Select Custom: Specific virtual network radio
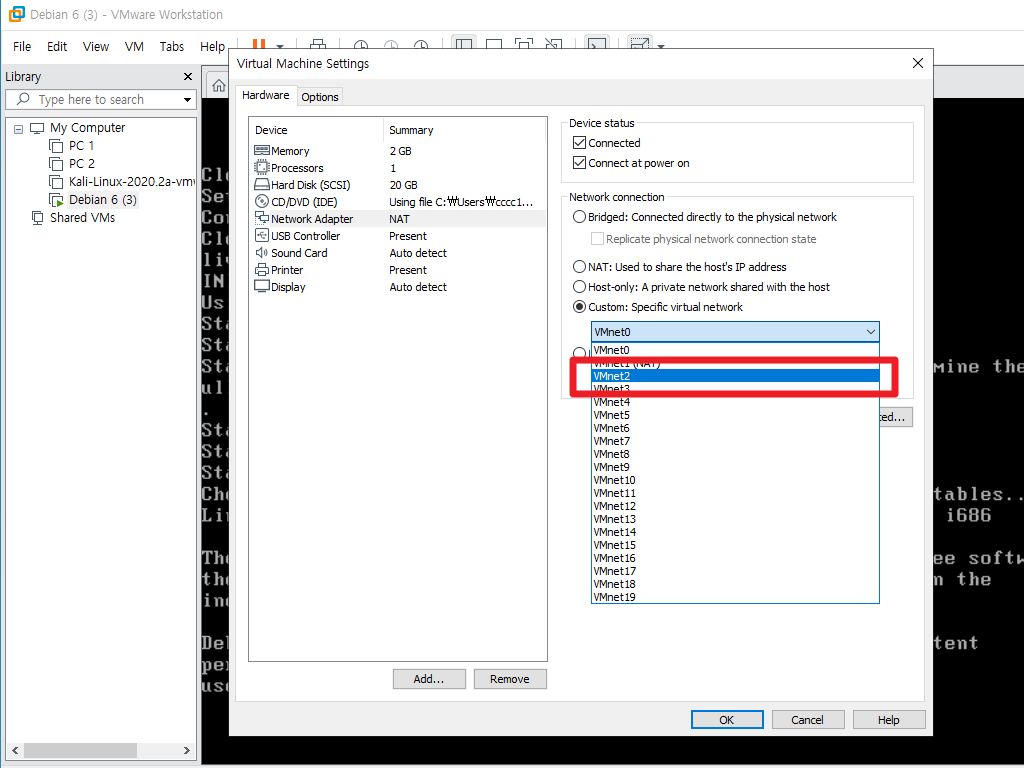This screenshot has height=768, width=1024. tap(579, 306)
